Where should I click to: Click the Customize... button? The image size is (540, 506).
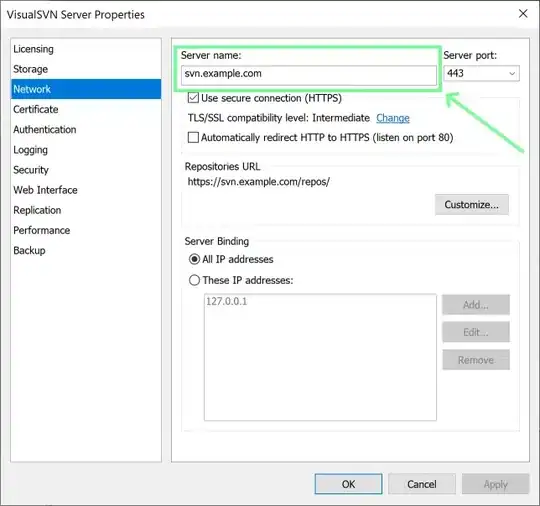pyautogui.click(x=471, y=205)
